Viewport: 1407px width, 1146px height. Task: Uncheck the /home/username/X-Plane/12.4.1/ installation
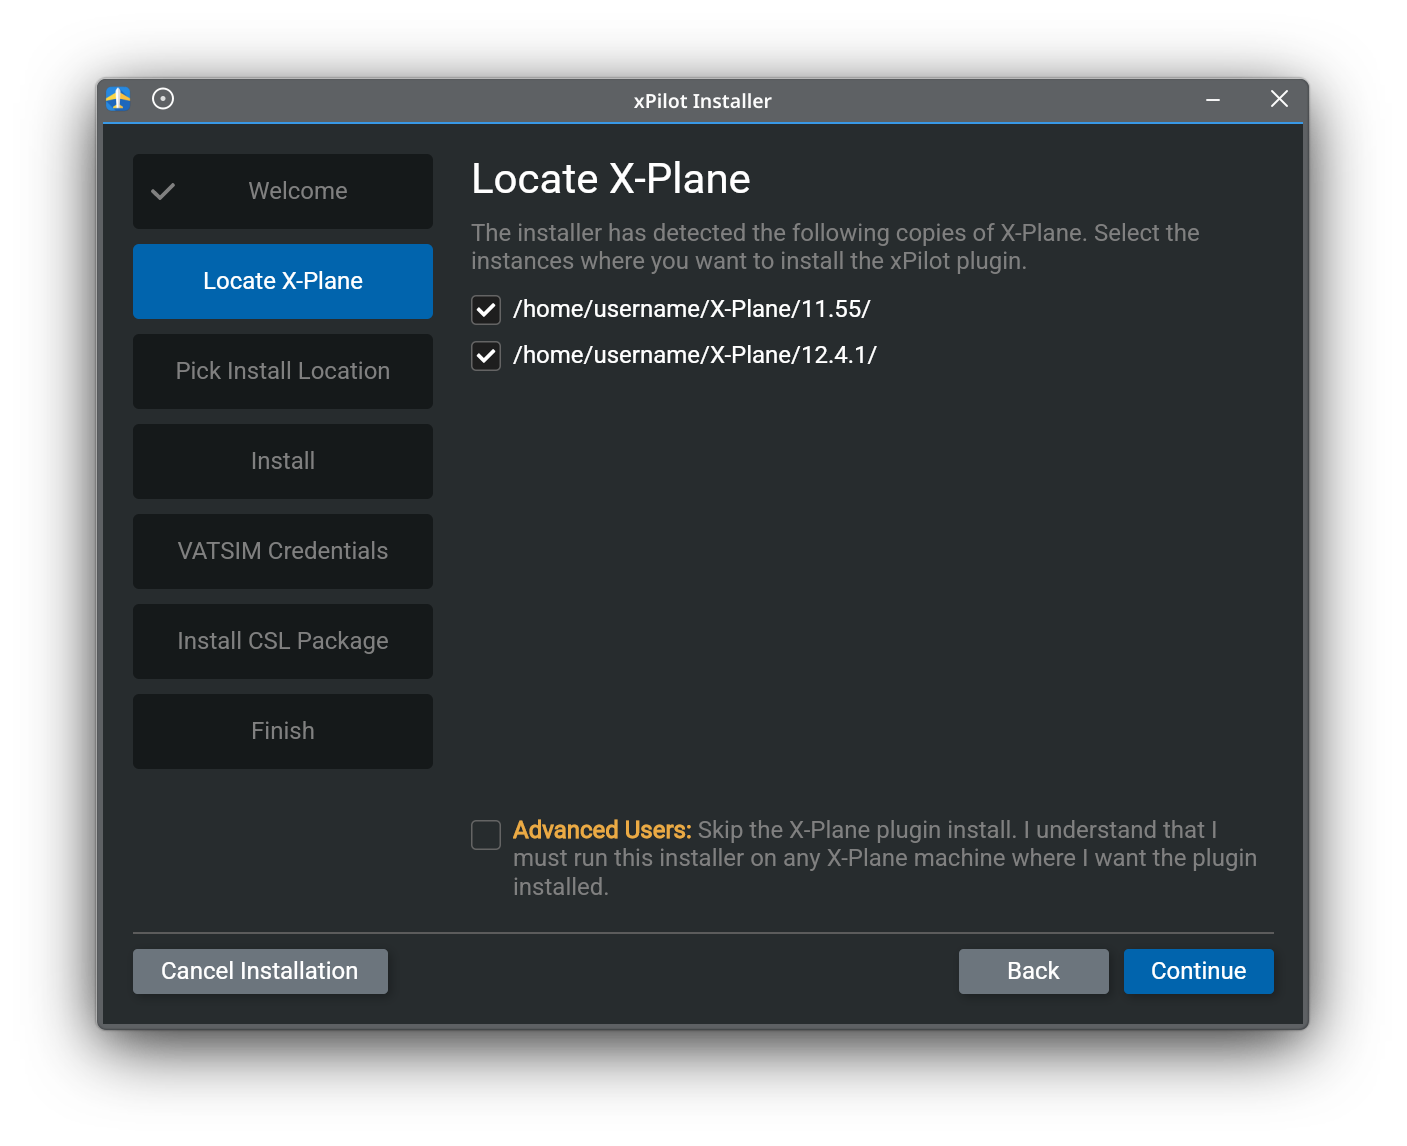click(485, 355)
